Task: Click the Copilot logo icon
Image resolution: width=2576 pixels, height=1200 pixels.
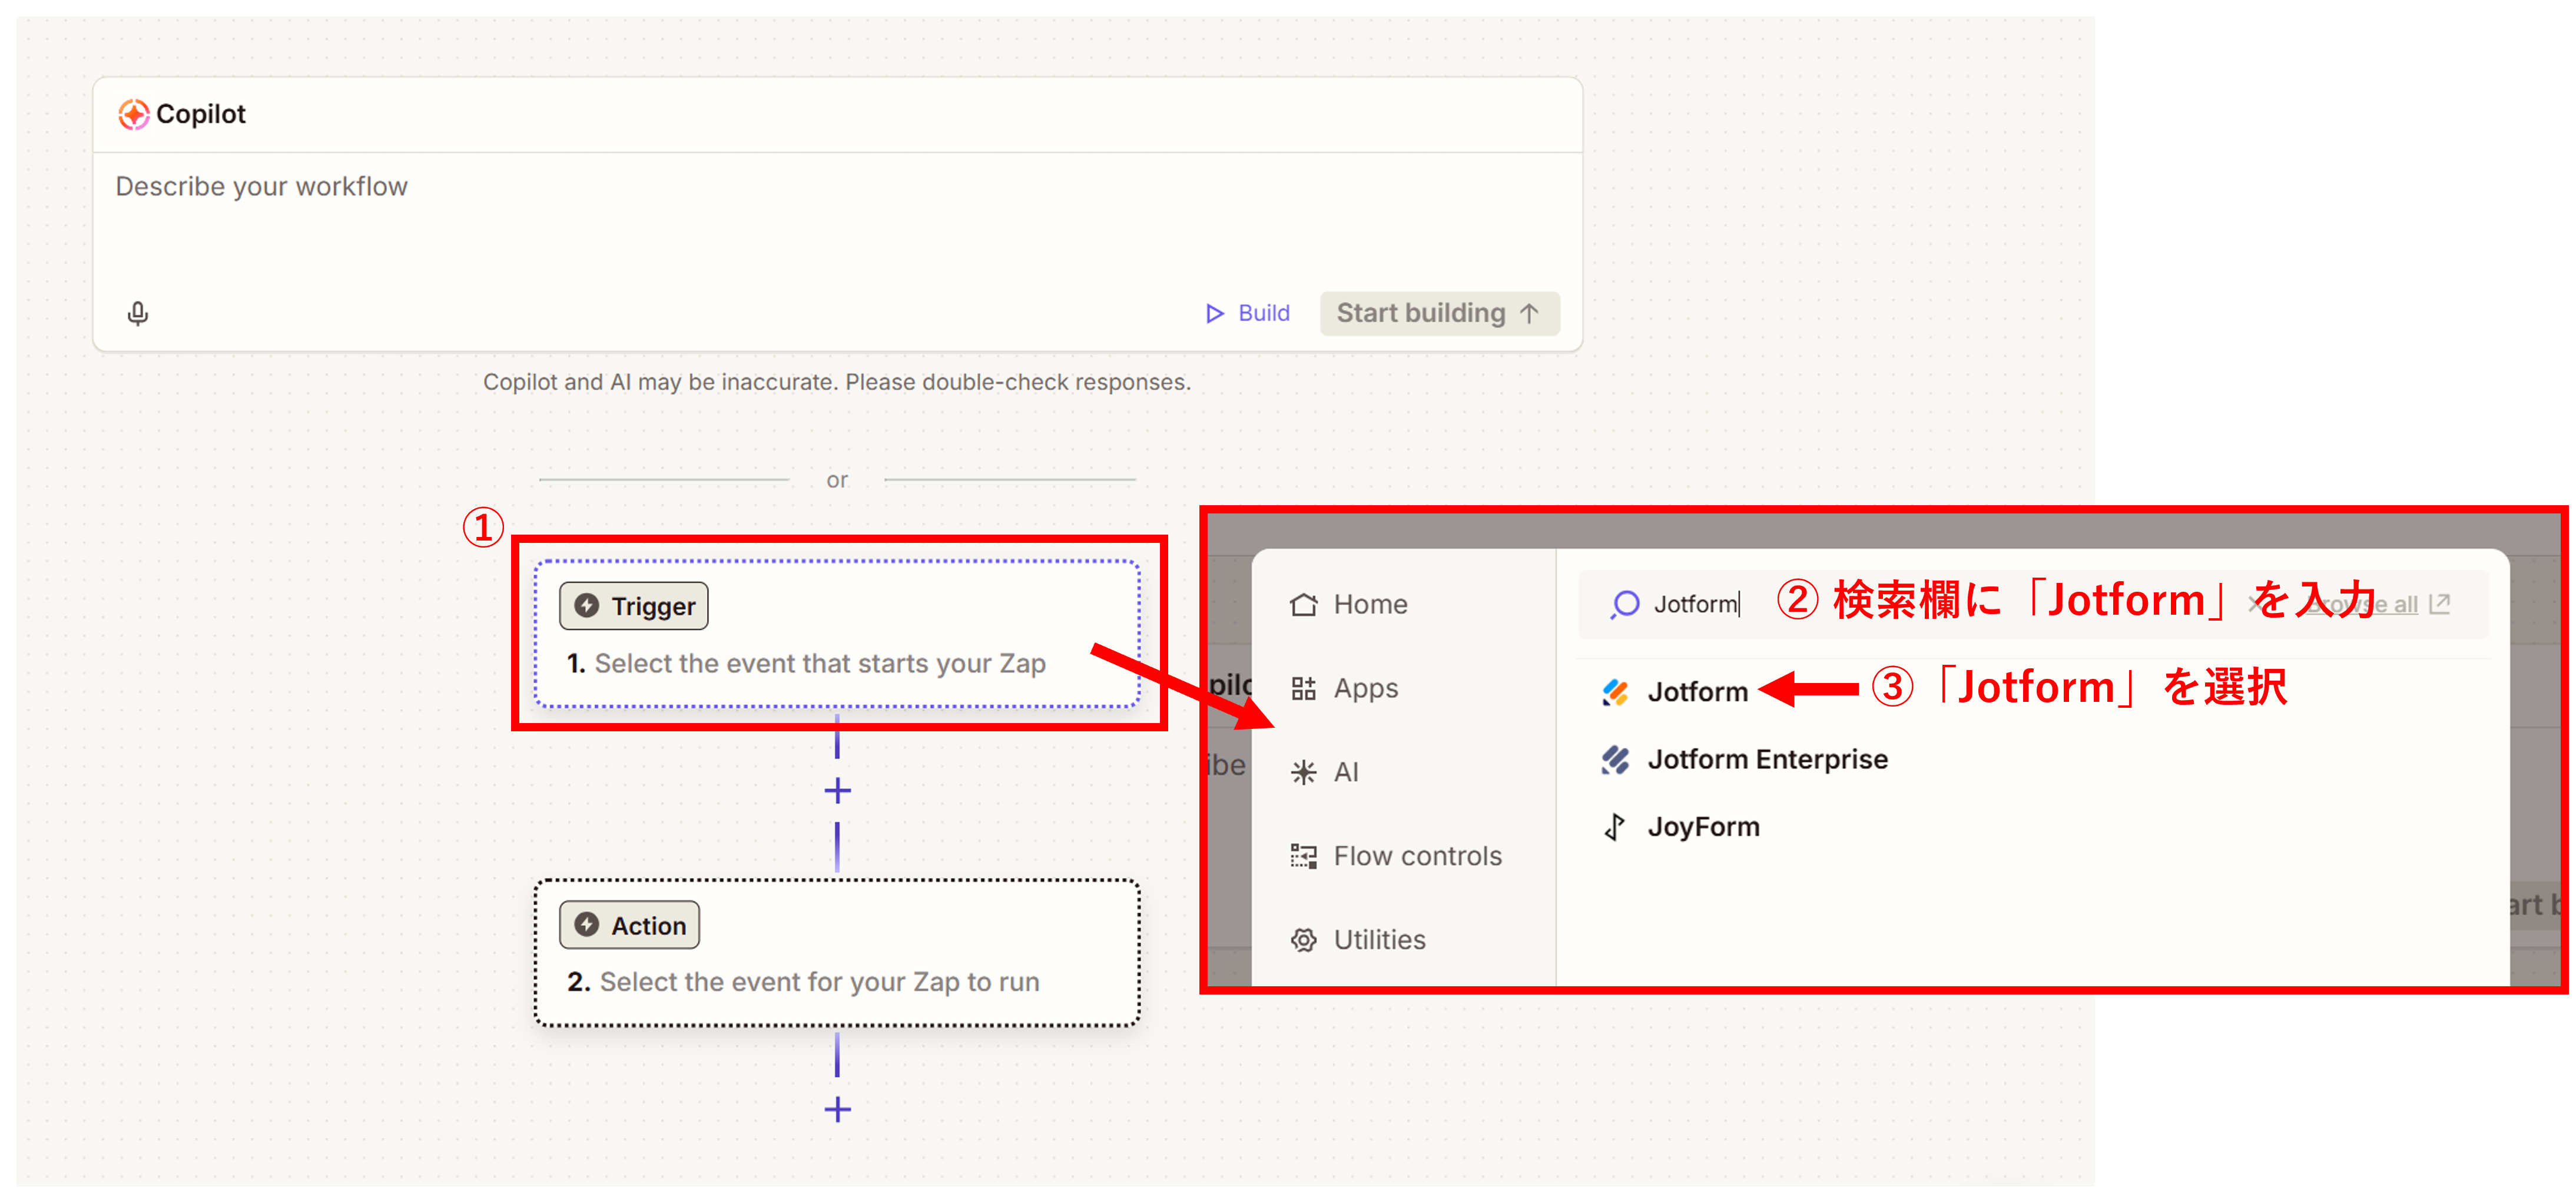Action: click(133, 115)
